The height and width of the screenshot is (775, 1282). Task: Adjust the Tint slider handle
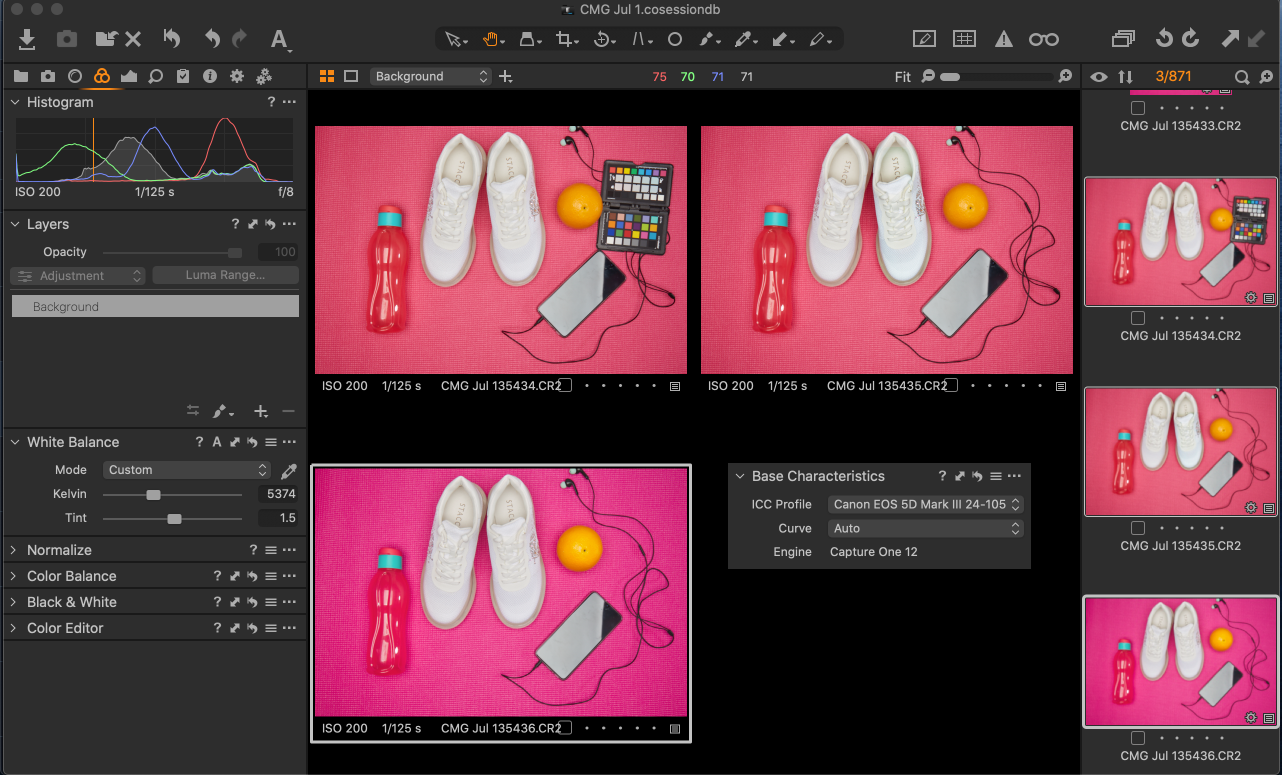click(x=174, y=518)
